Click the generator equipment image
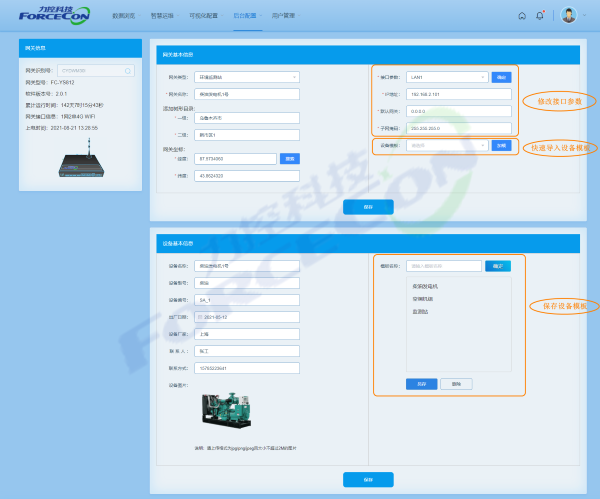 coord(227,410)
